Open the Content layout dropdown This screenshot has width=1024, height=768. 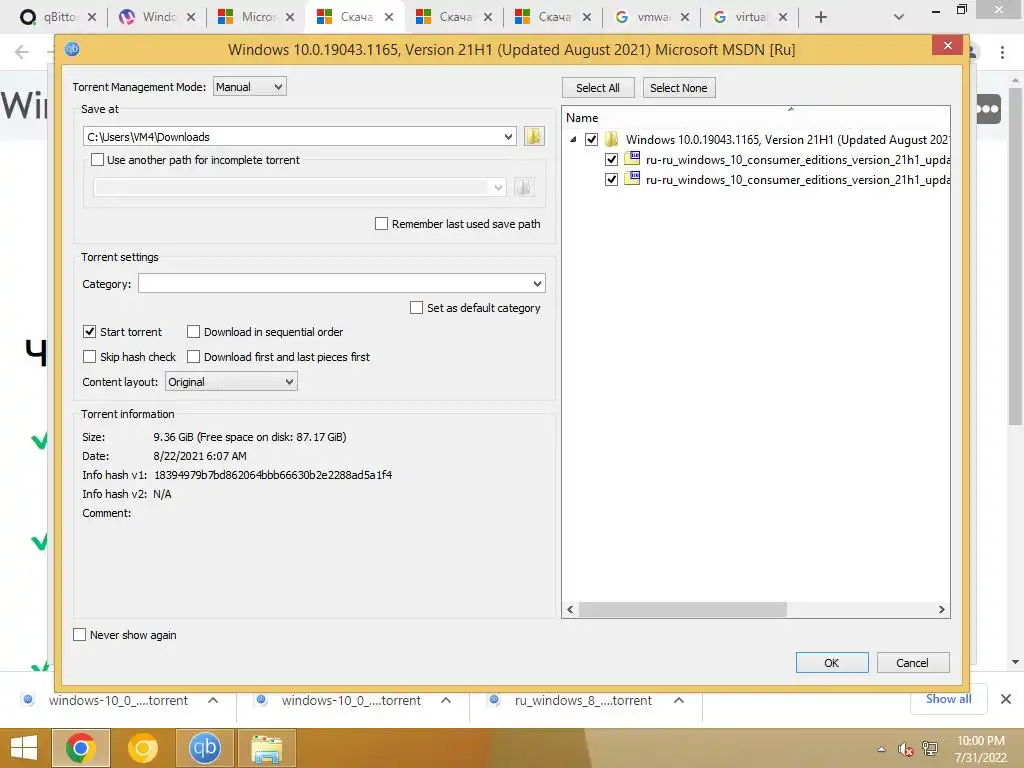pos(231,381)
